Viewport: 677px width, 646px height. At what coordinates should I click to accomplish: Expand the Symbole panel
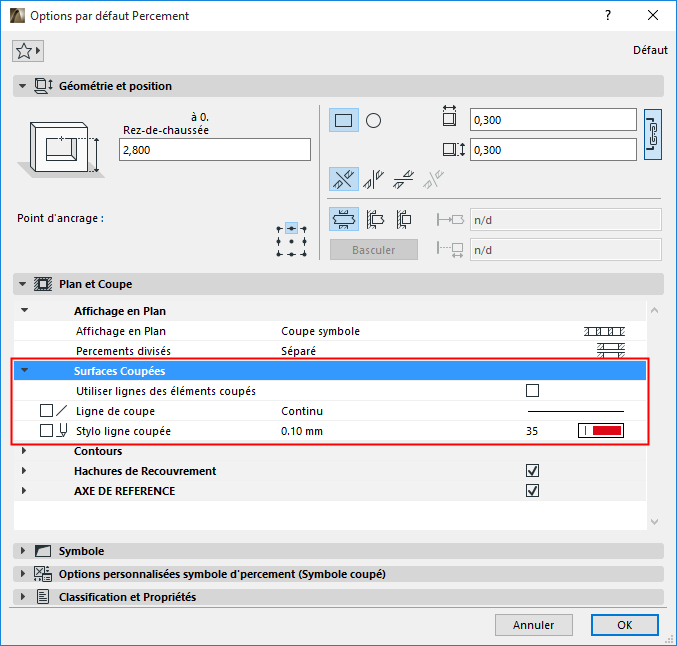click(x=23, y=551)
